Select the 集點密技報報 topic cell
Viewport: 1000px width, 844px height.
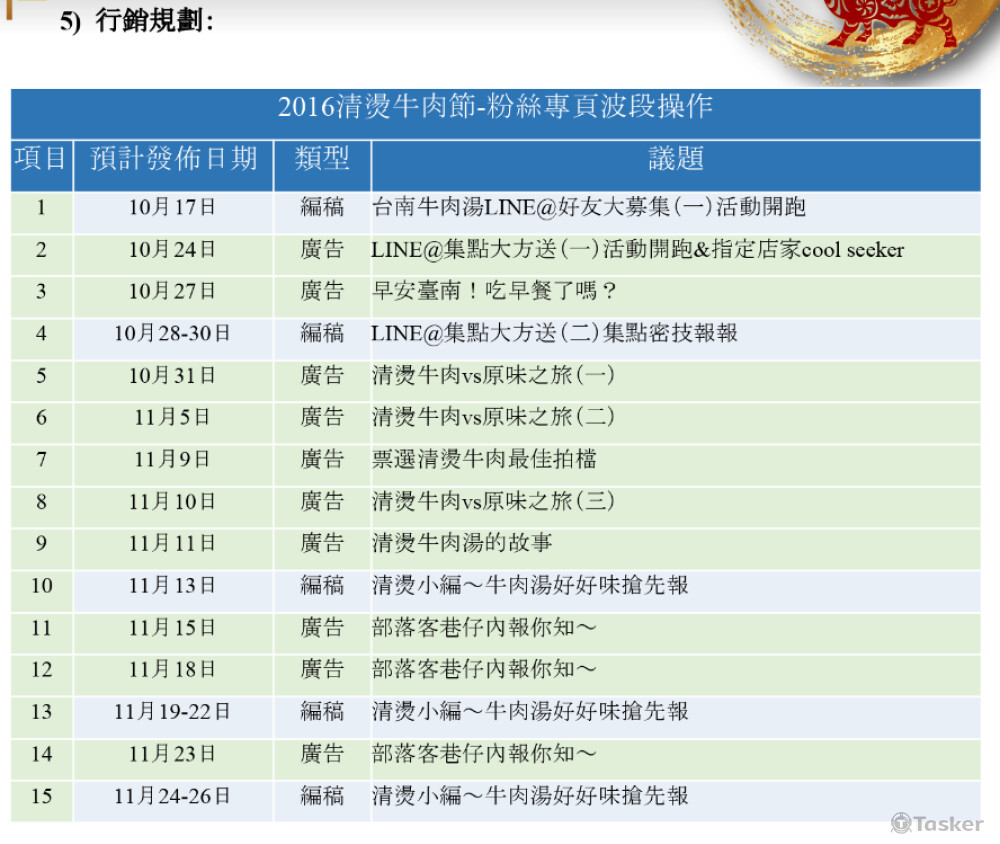pos(554,334)
